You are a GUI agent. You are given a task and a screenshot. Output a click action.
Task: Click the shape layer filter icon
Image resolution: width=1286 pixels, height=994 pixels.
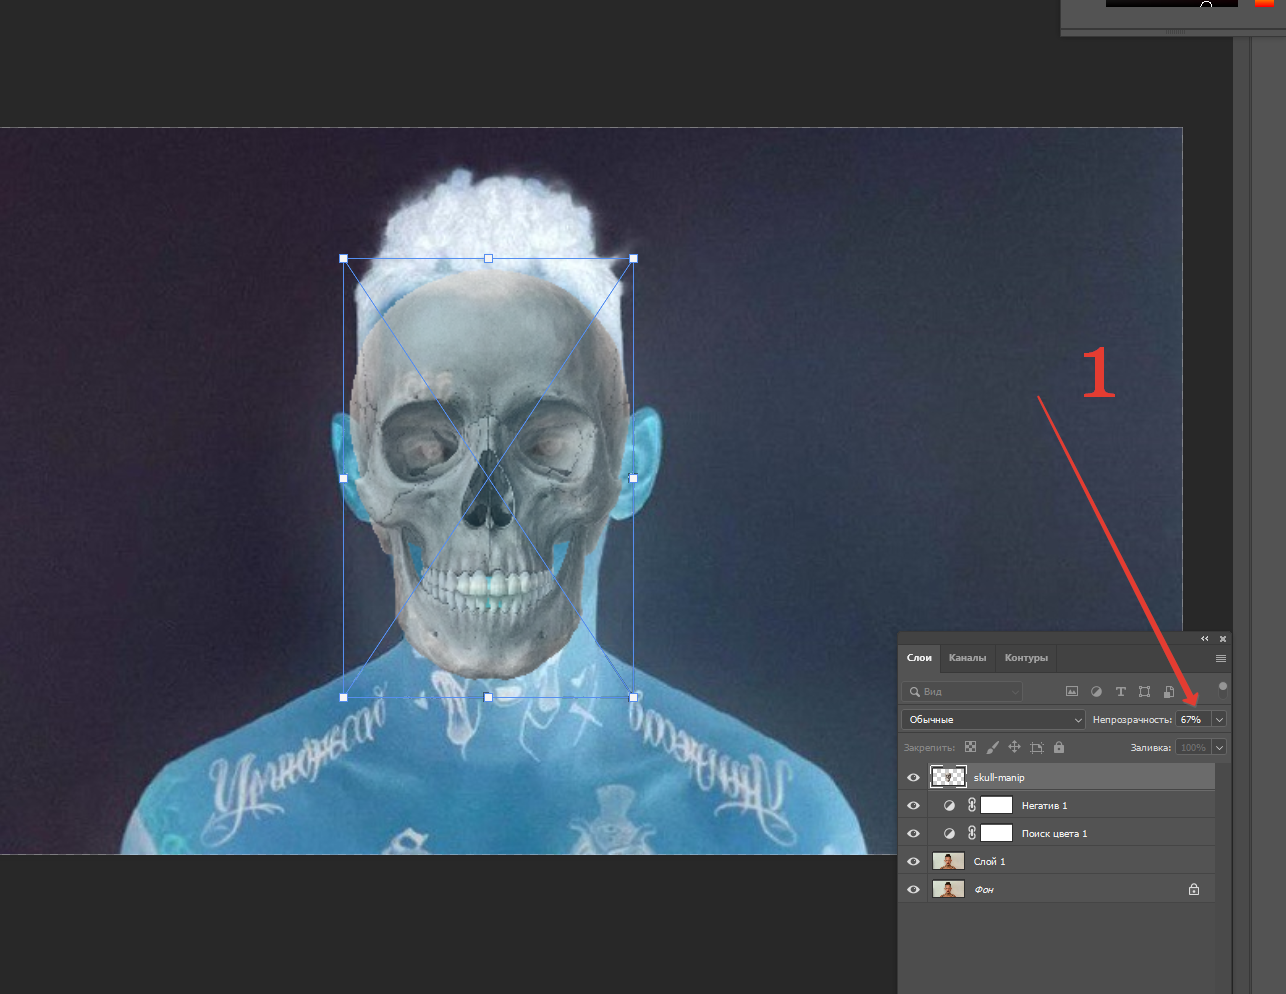1144,691
